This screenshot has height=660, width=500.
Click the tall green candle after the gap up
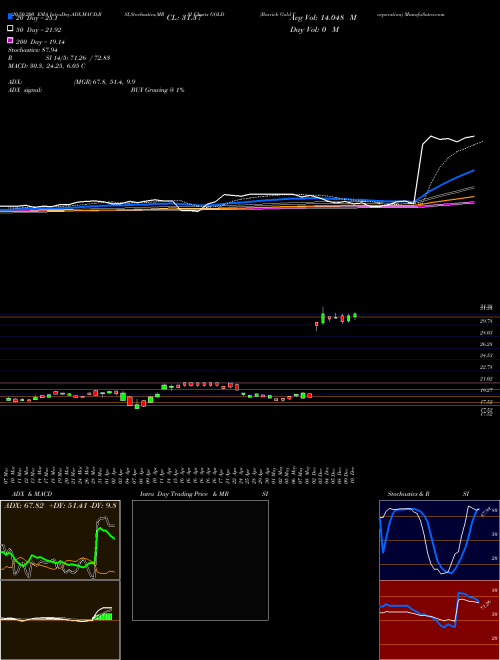(x=323, y=318)
